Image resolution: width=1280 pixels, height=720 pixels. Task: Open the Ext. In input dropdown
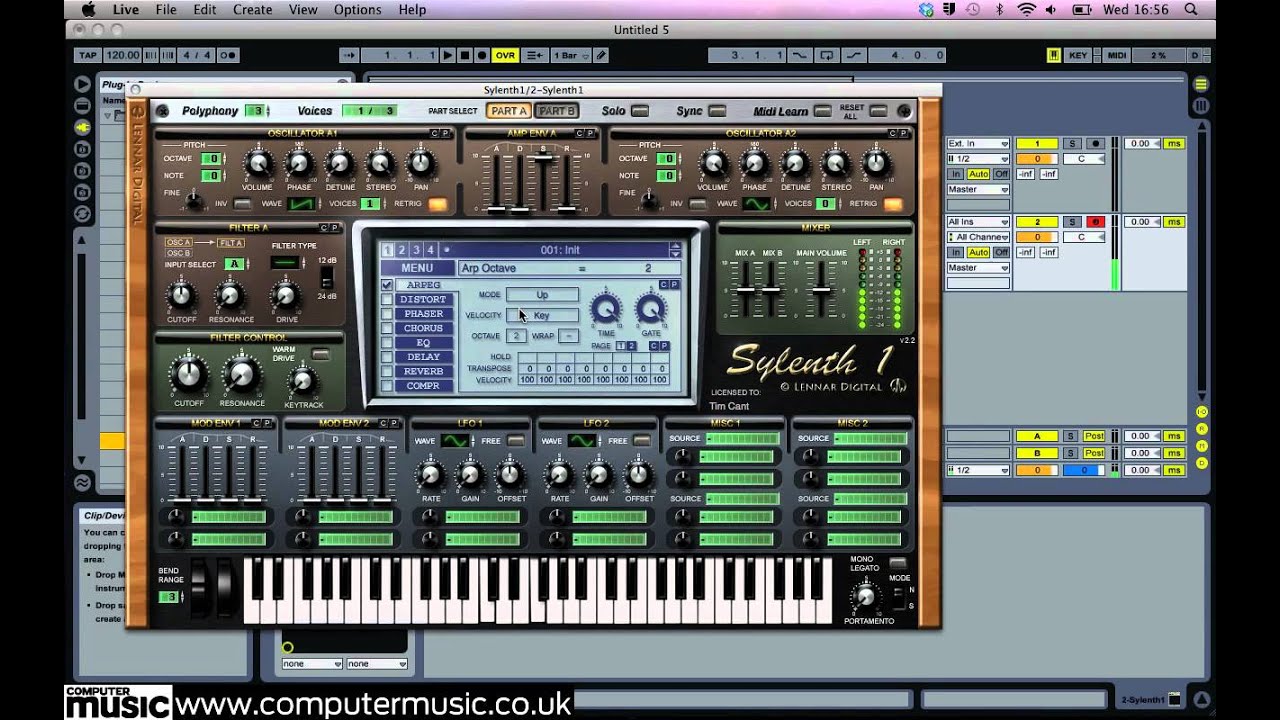pos(978,144)
